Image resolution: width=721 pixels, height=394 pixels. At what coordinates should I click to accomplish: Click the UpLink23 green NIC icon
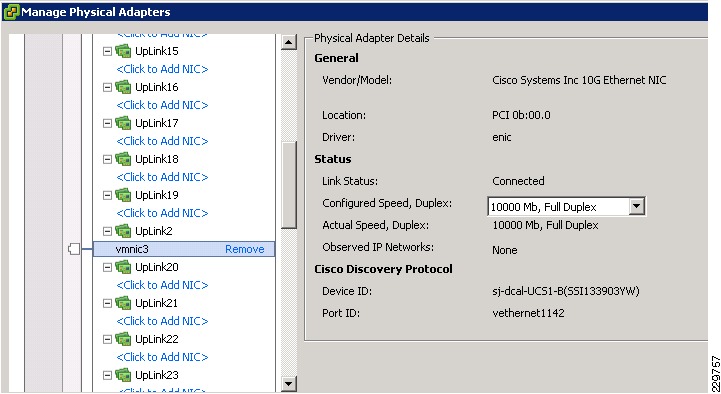123,375
